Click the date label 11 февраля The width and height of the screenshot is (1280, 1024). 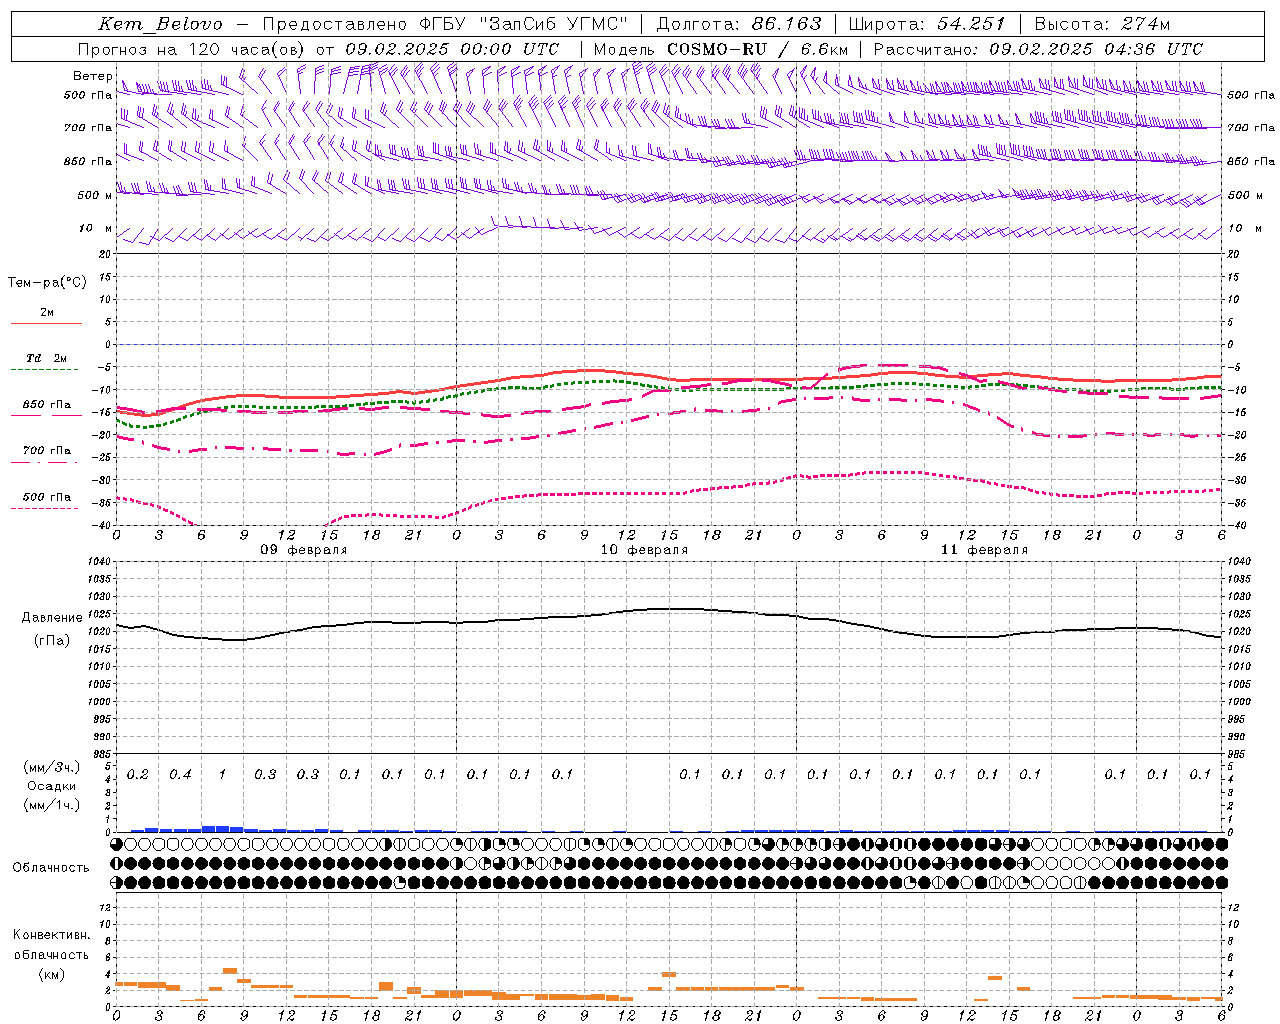[984, 550]
